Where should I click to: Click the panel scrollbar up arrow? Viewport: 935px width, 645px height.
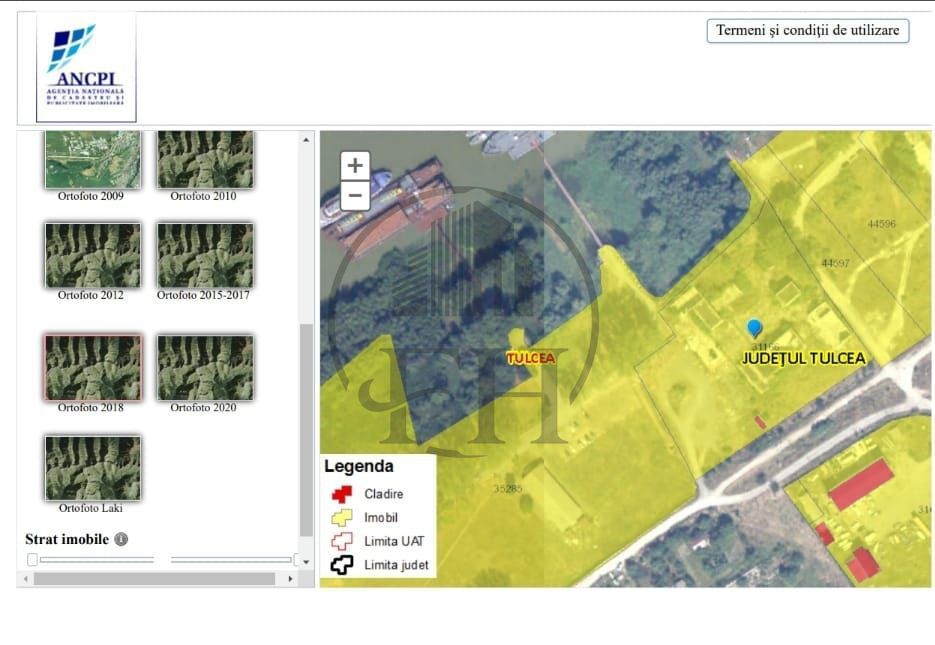tap(306, 140)
